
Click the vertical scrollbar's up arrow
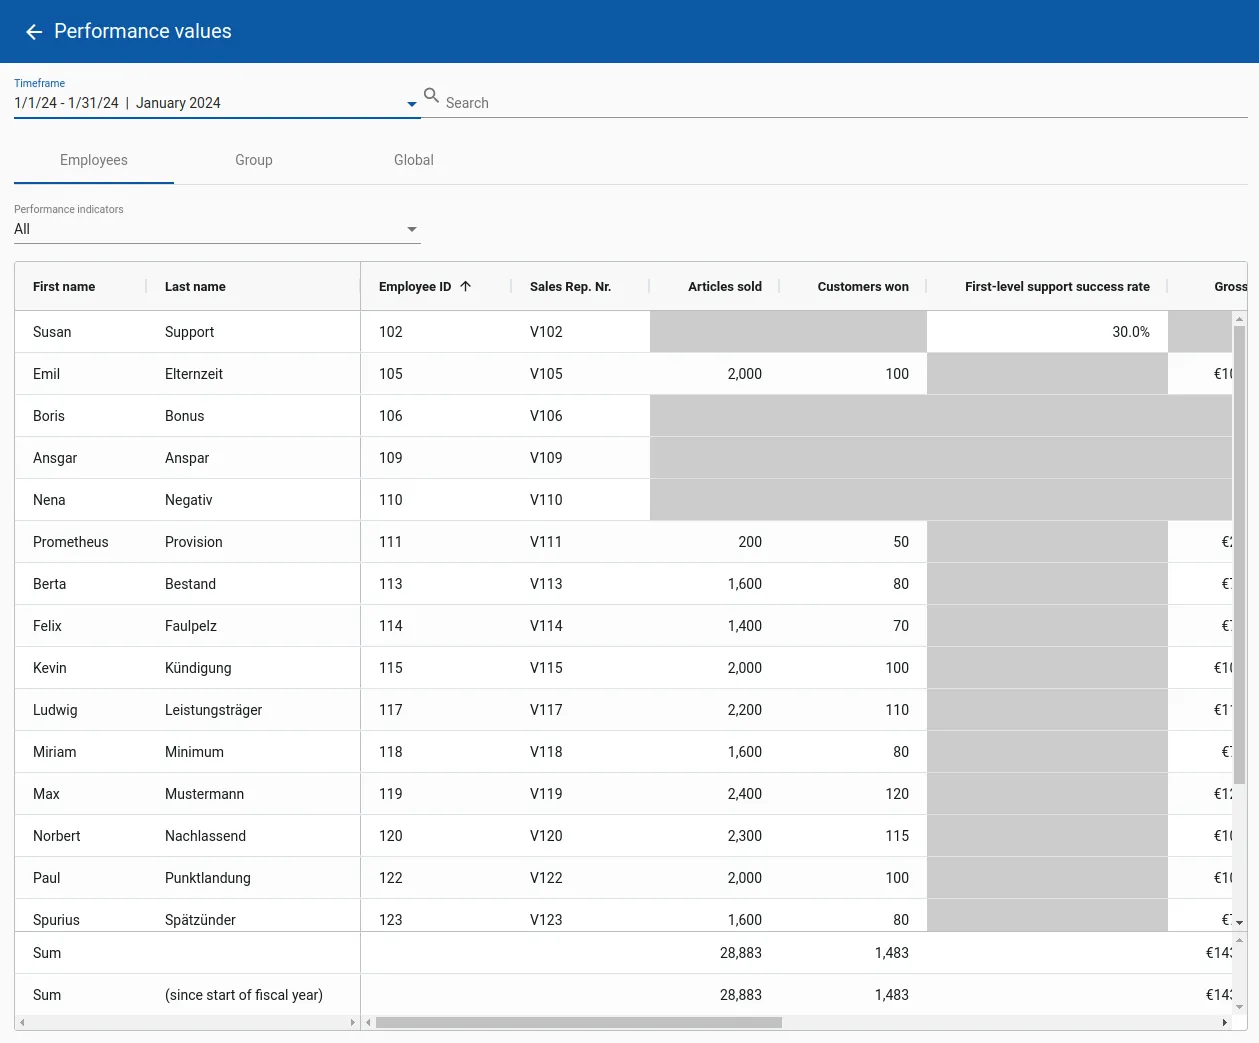(1239, 317)
